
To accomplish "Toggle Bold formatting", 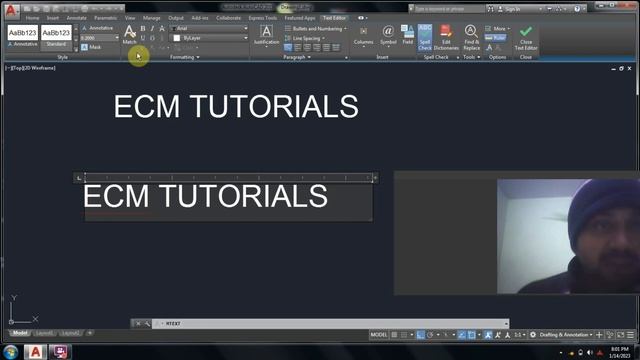I will [x=143, y=29].
